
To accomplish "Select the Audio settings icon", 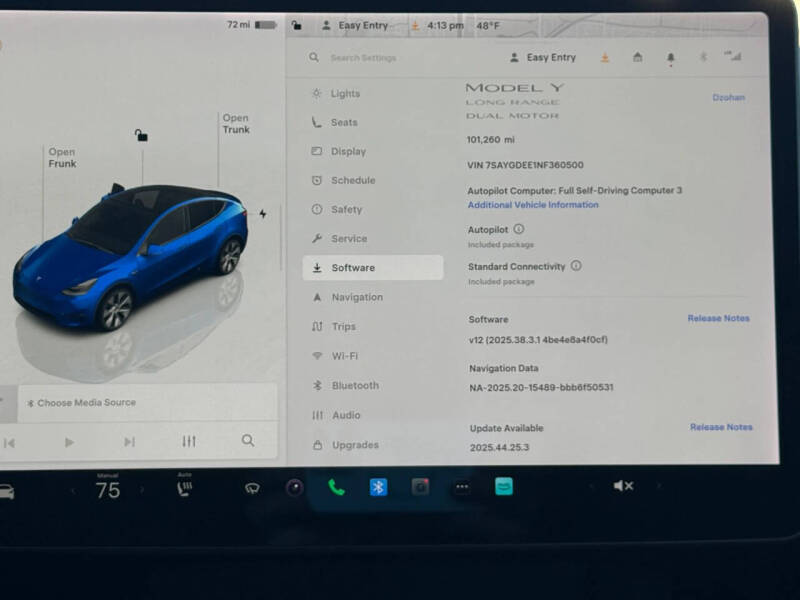I will 315,415.
